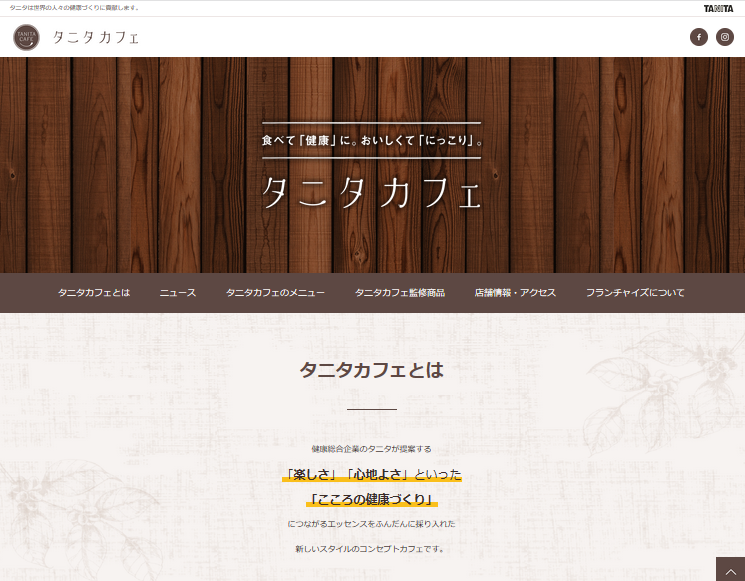This screenshot has height=581, width=745.
Task: Click the hero slogan 食べて「健康」に text
Action: [x=372, y=140]
